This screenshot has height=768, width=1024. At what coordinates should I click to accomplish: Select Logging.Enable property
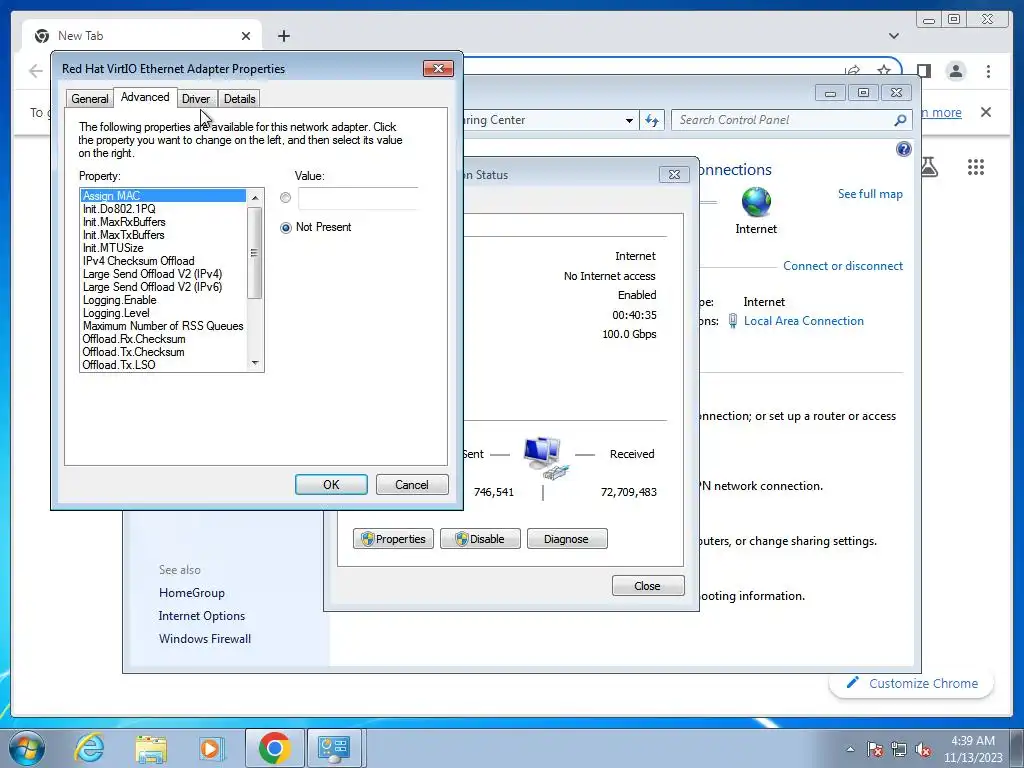[163, 300]
